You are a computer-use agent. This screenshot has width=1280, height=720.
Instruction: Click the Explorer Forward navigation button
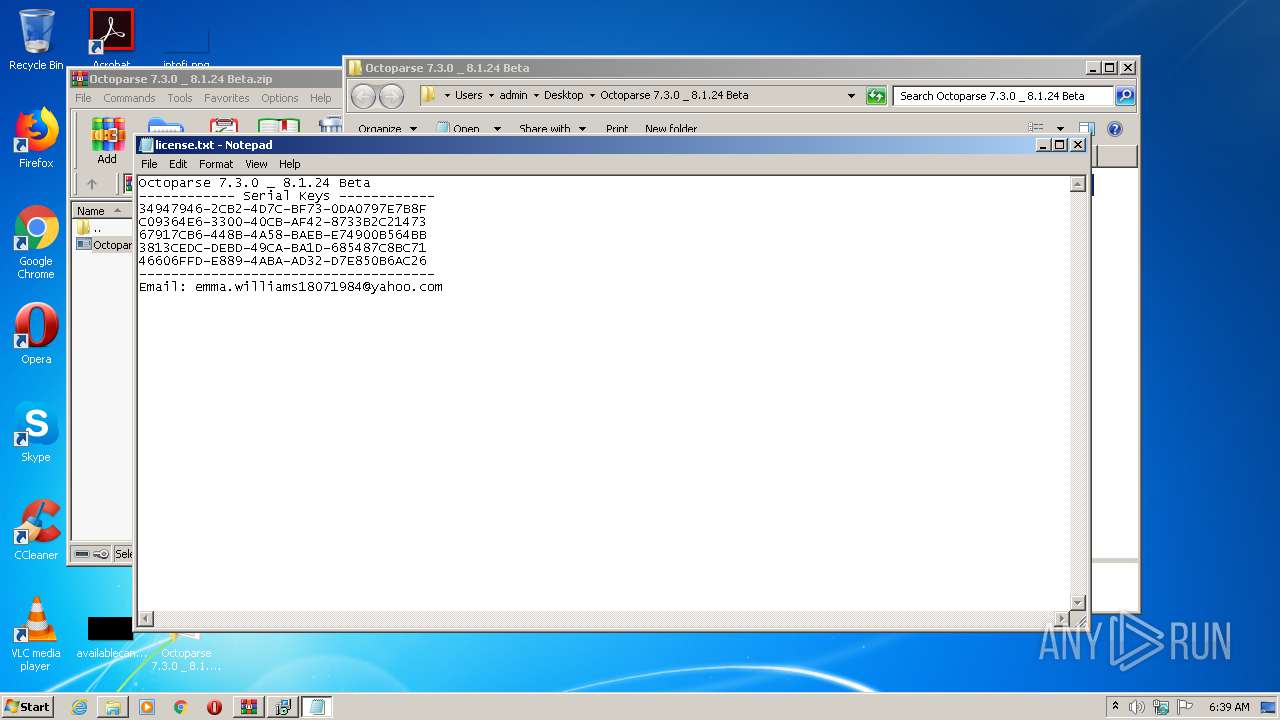tap(391, 96)
